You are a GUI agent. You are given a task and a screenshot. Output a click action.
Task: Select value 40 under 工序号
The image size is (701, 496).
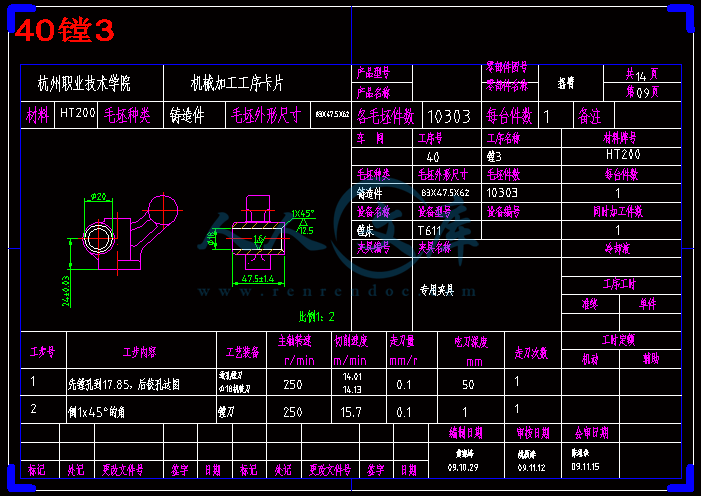coord(433,157)
